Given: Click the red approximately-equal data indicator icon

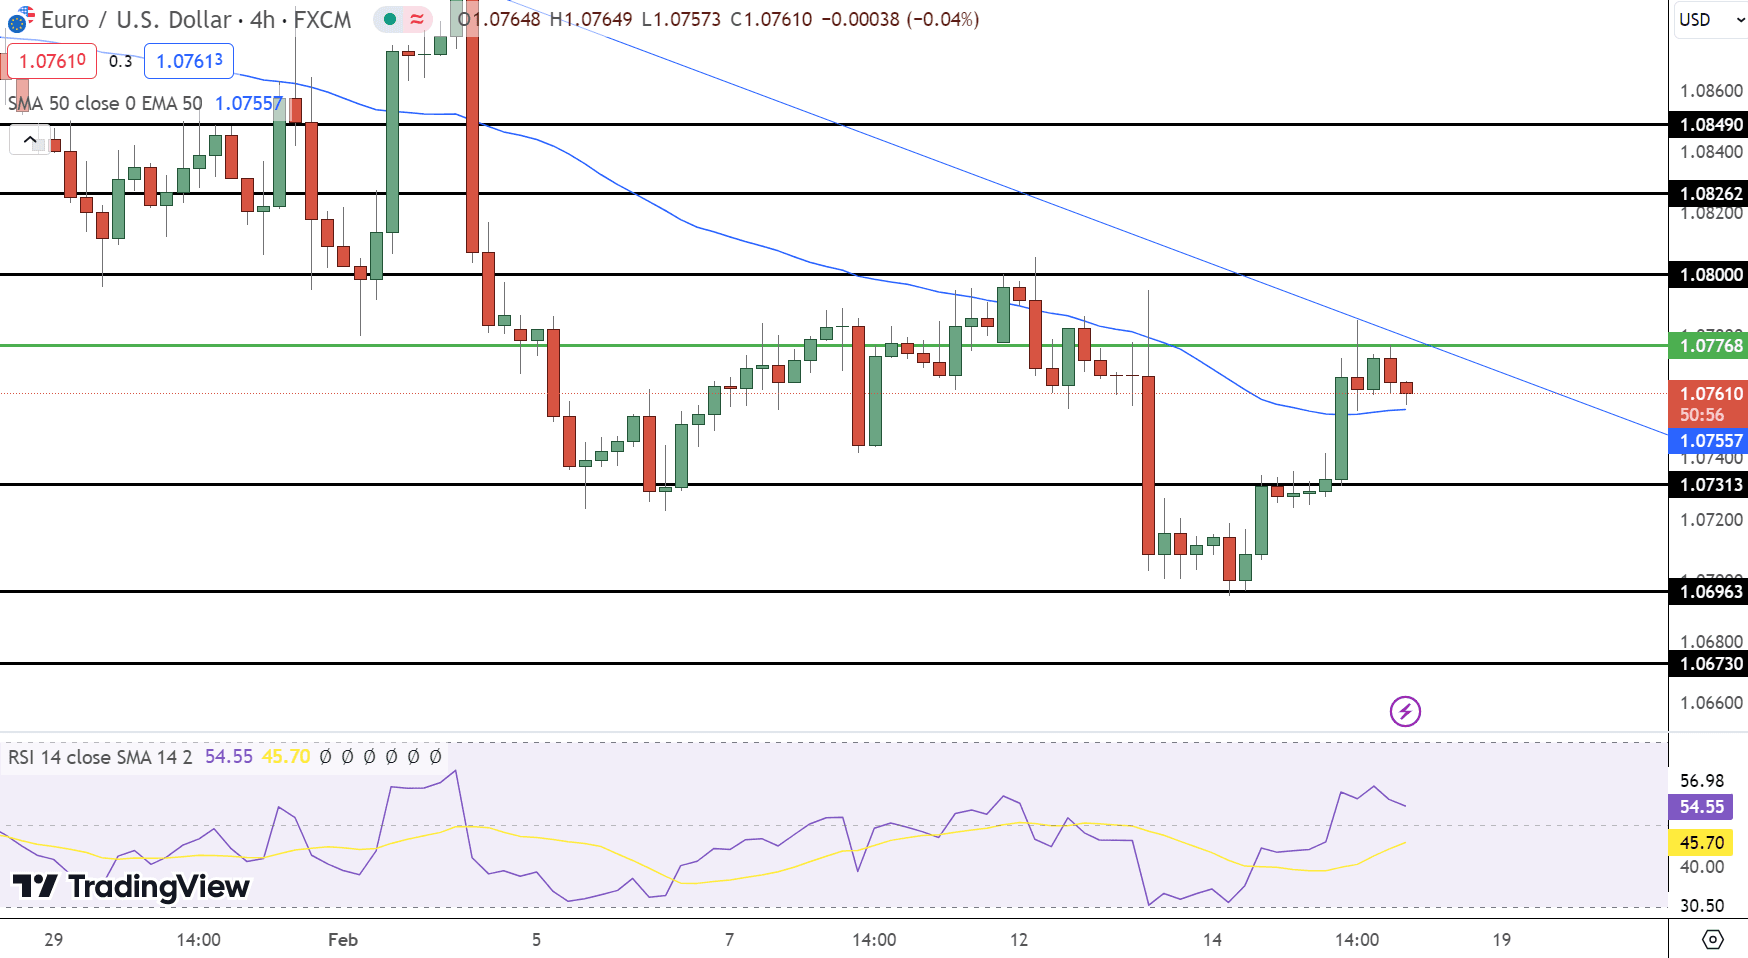Looking at the screenshot, I should [417, 19].
